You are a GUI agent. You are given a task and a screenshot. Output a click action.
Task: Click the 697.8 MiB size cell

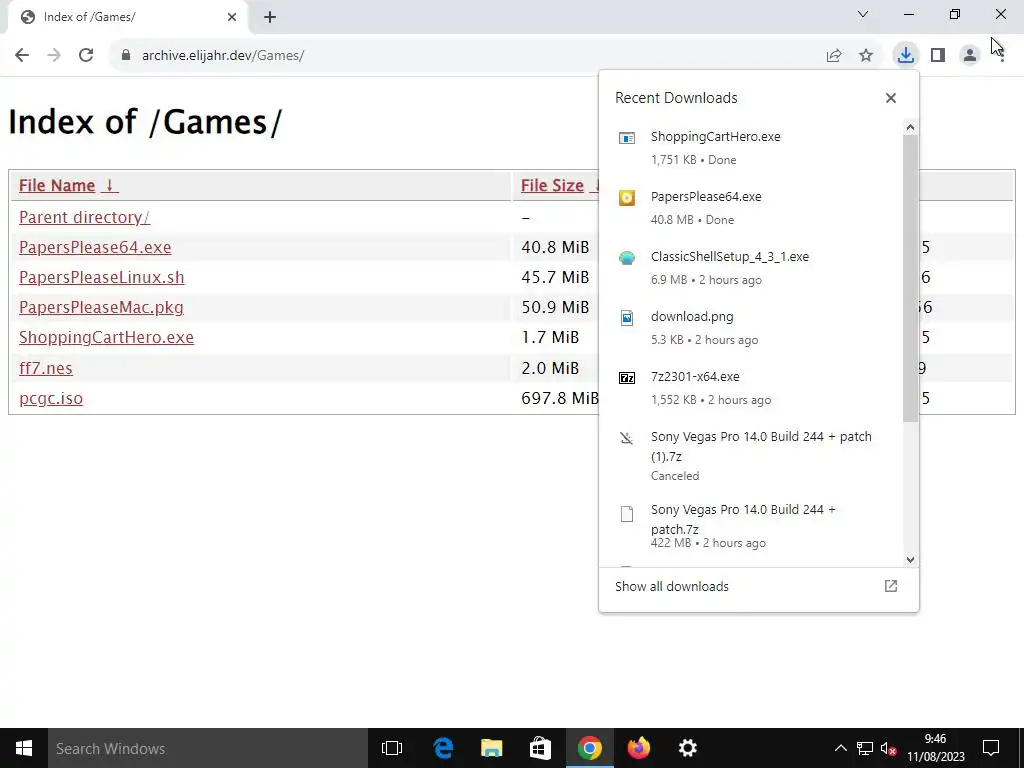coord(560,398)
